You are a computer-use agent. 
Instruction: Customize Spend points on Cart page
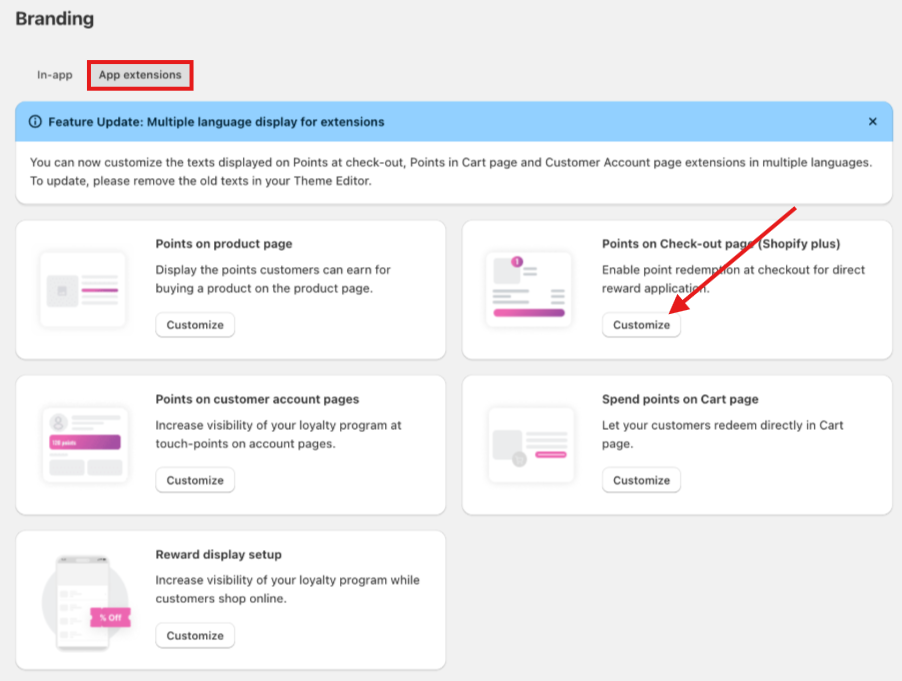tap(641, 480)
